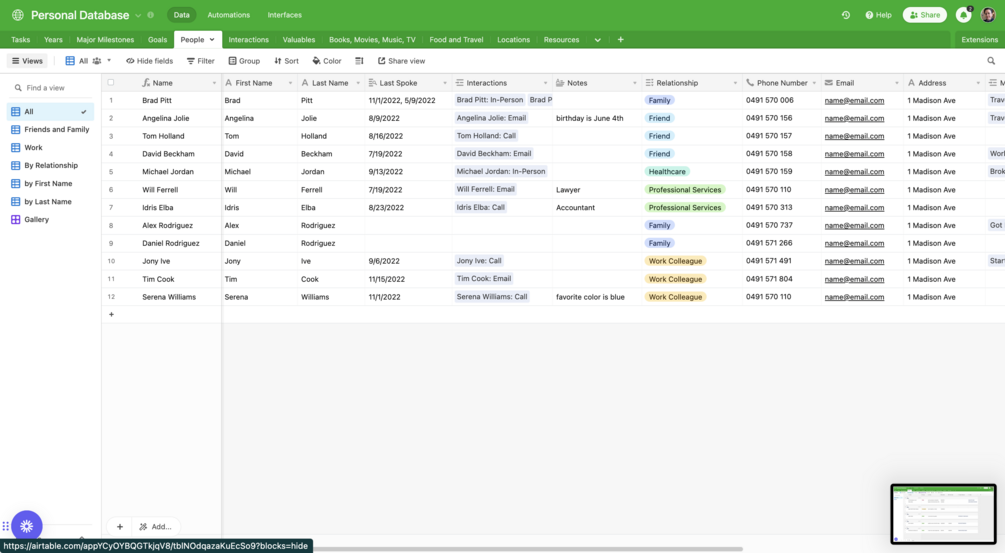Image resolution: width=1005 pixels, height=553 pixels.
Task: Click Add... button at bottom
Action: click(155, 527)
